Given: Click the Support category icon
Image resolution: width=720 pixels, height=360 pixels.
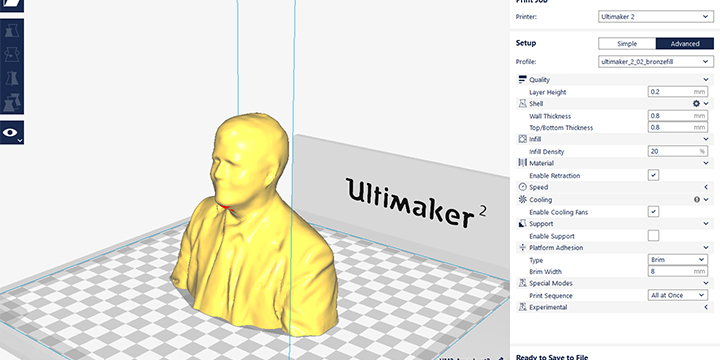Looking at the screenshot, I should (522, 224).
